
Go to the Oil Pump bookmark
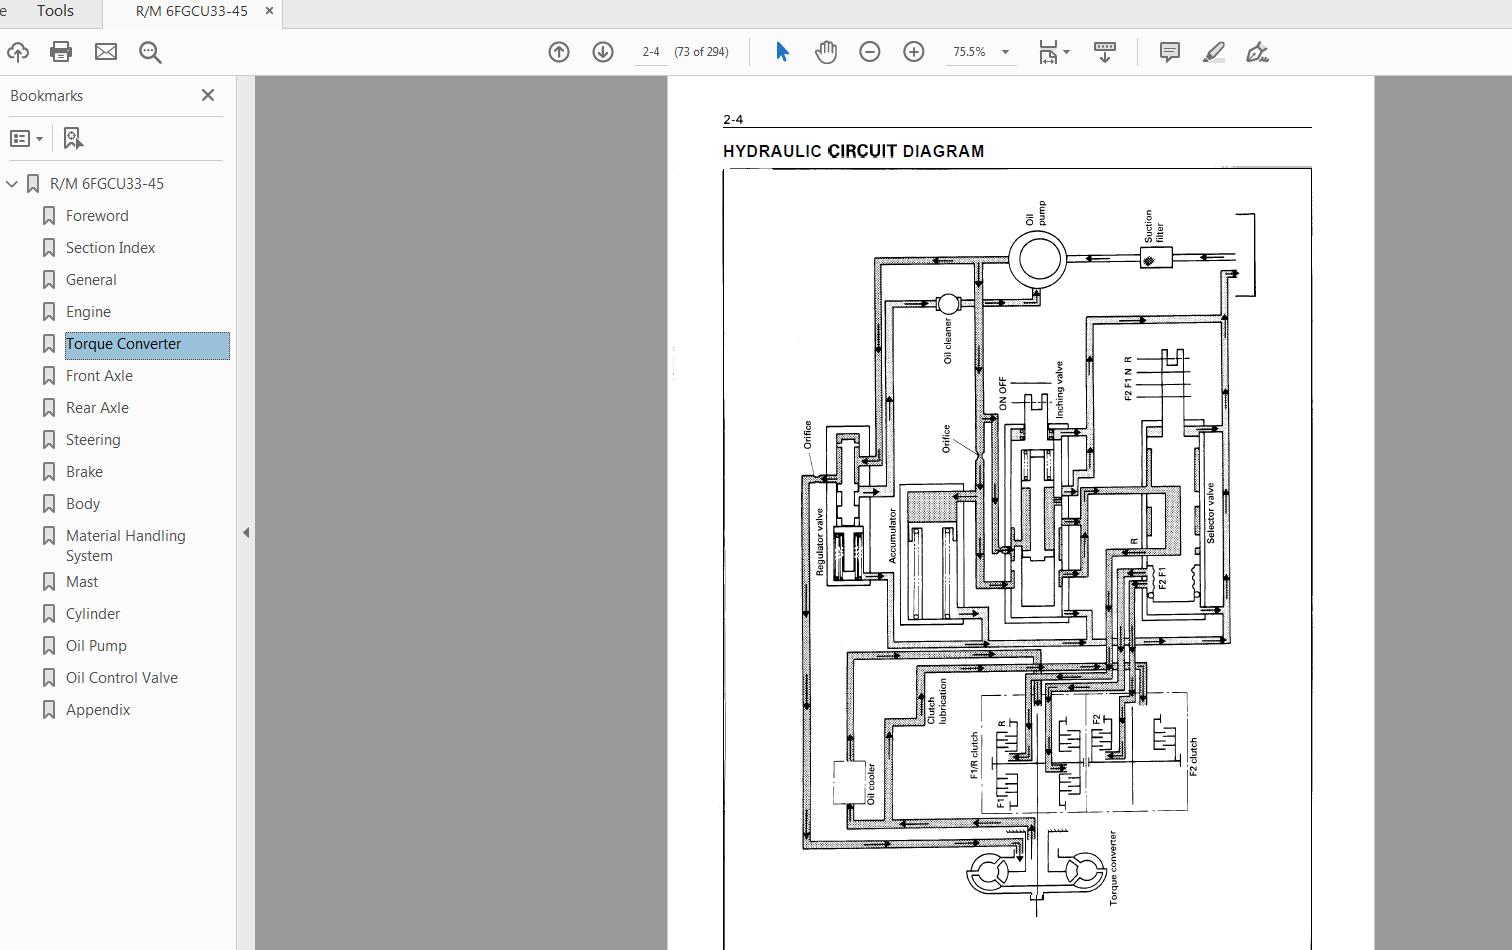96,645
